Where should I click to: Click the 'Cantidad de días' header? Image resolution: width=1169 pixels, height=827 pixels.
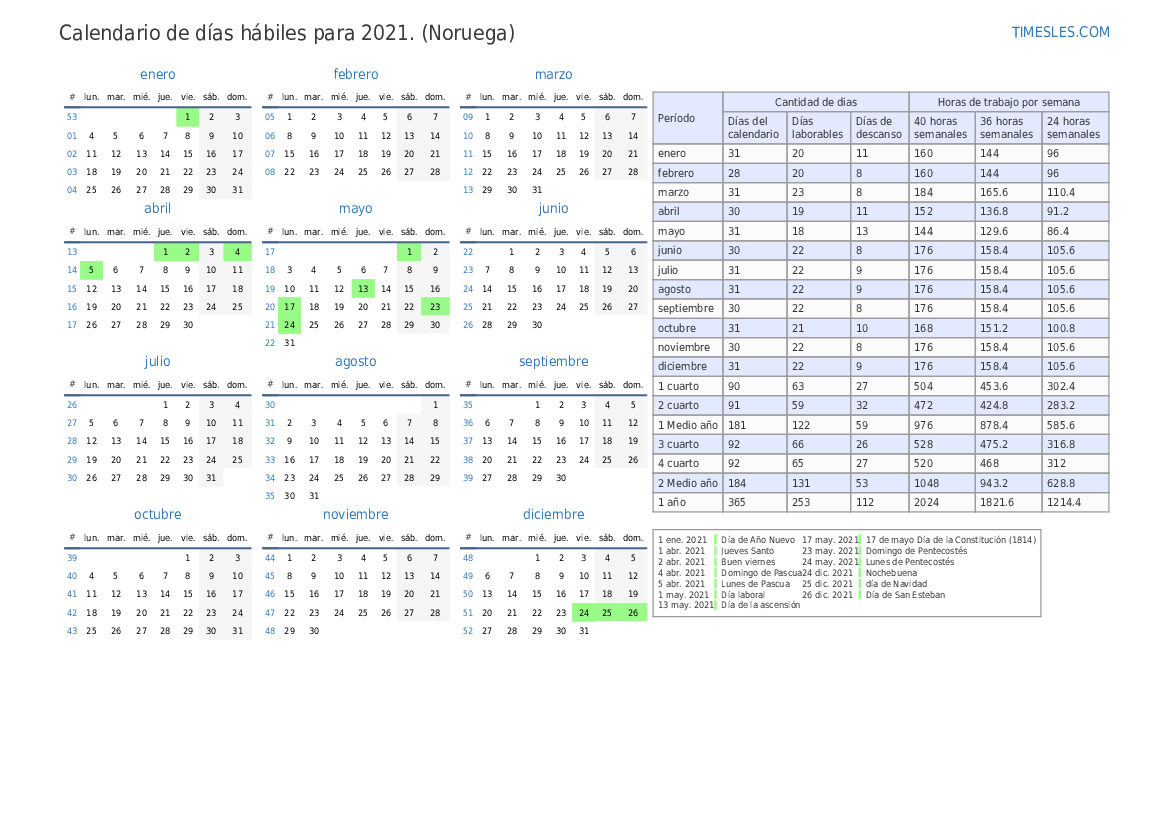(x=816, y=102)
